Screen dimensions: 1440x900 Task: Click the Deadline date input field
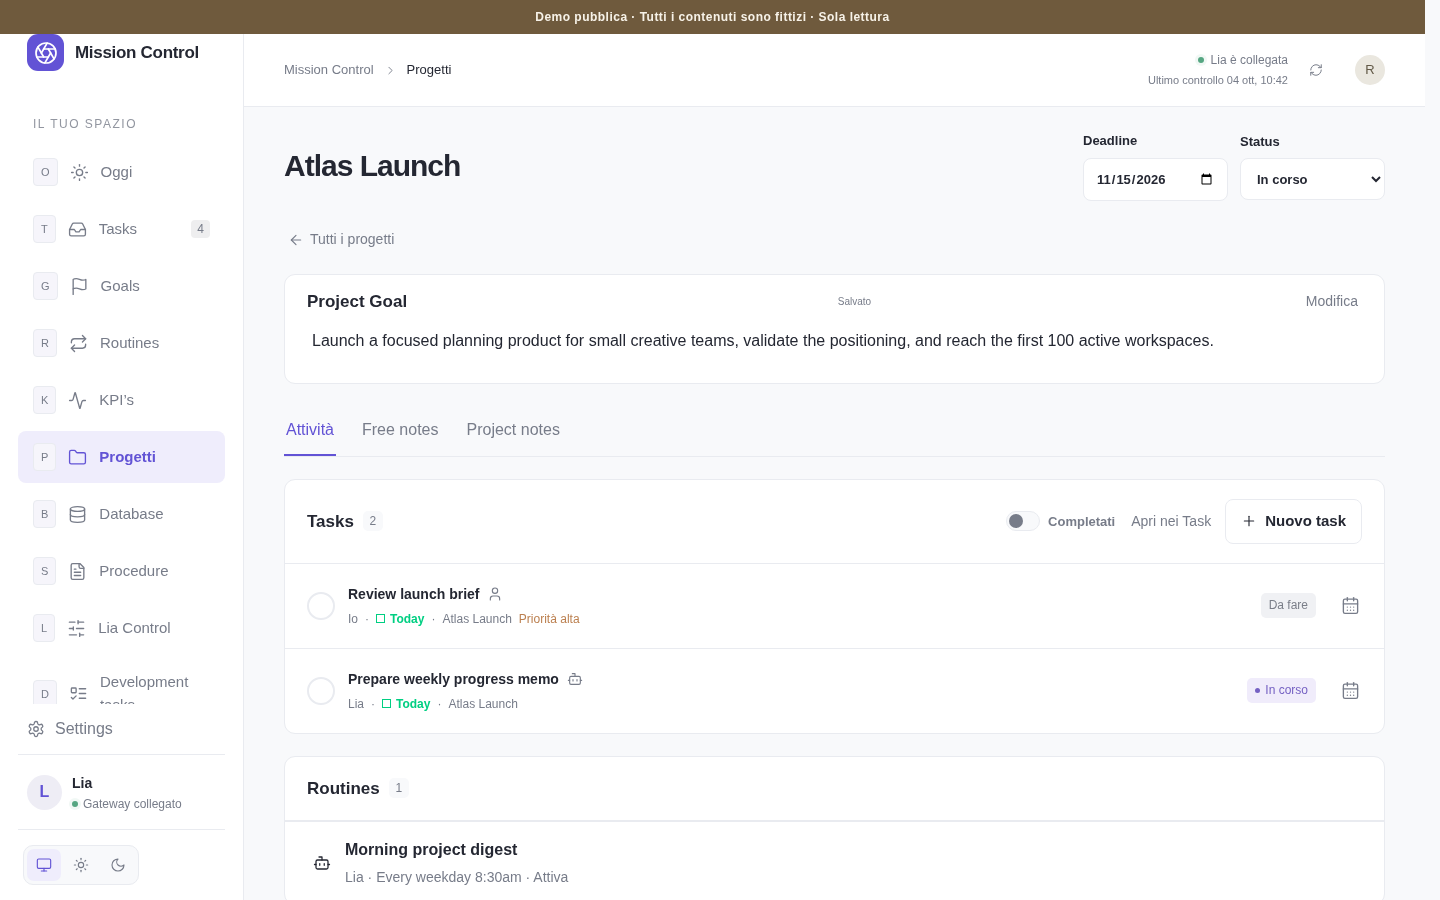[x=1155, y=180]
